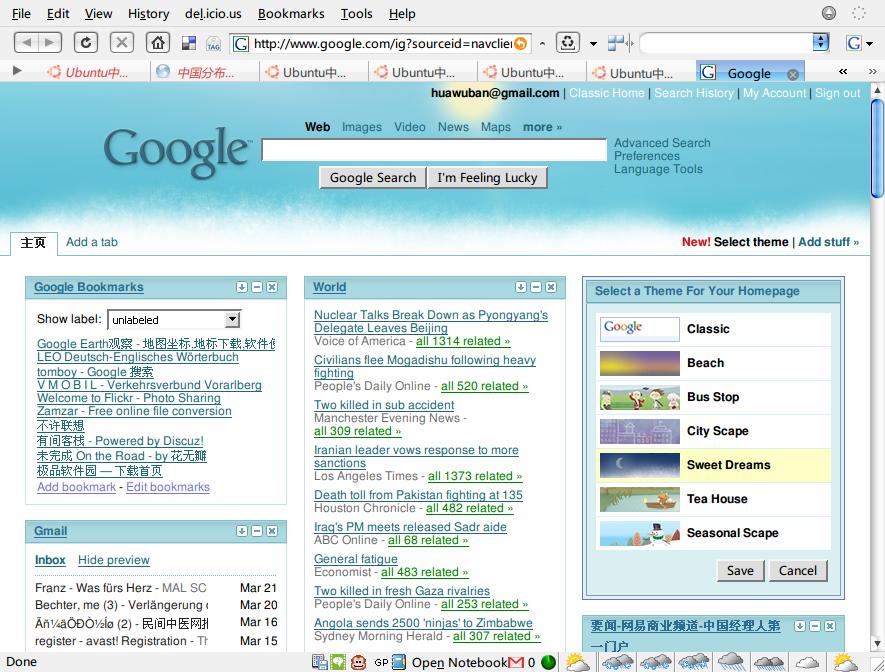Screen dimensions: 885x672
Task: Minimize the World news gadget
Action: pos(536,287)
